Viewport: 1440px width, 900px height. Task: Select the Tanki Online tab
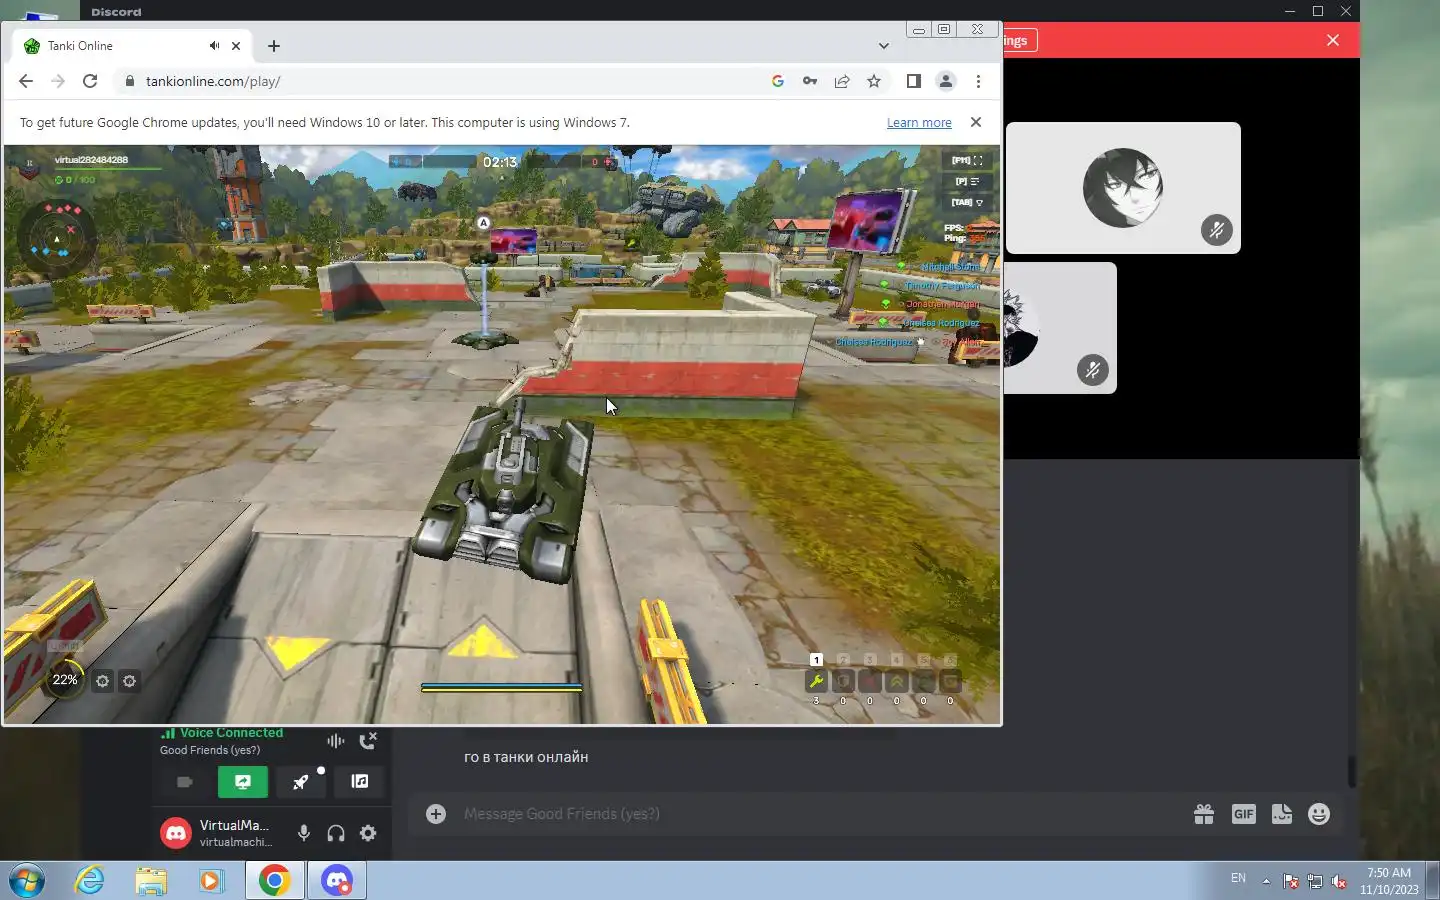[x=132, y=46]
